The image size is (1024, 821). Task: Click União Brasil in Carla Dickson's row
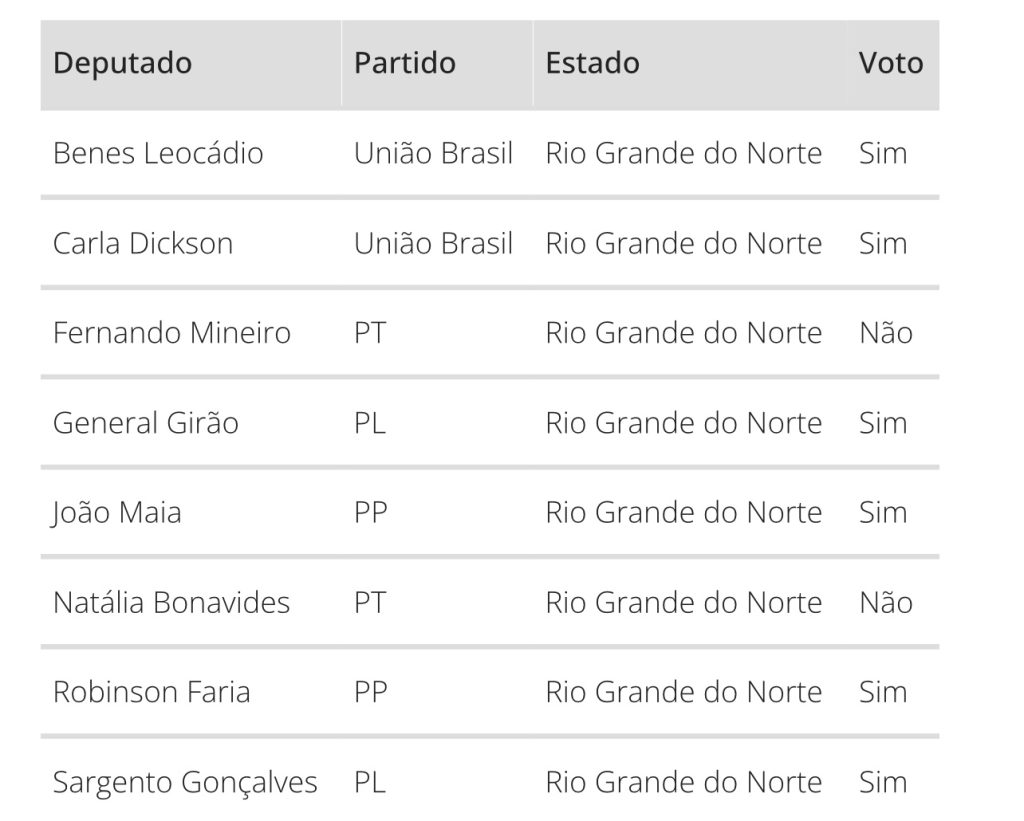434,244
